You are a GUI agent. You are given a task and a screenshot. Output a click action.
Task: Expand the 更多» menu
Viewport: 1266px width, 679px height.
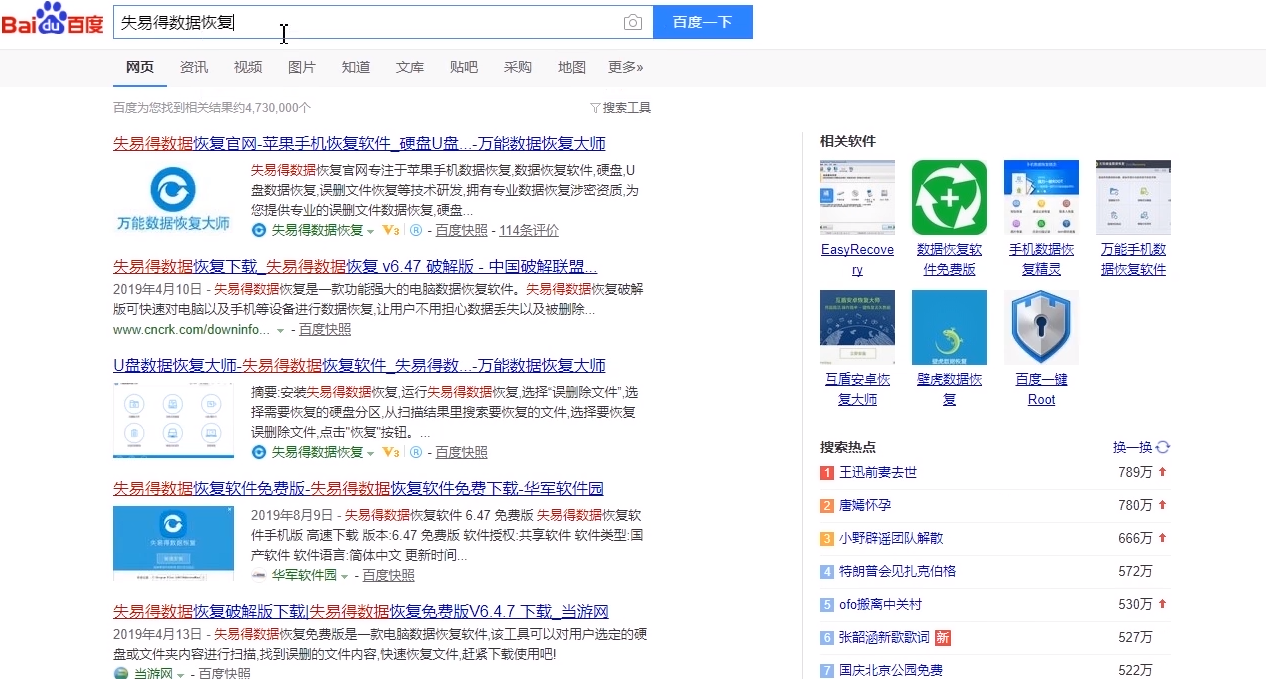[x=626, y=67]
